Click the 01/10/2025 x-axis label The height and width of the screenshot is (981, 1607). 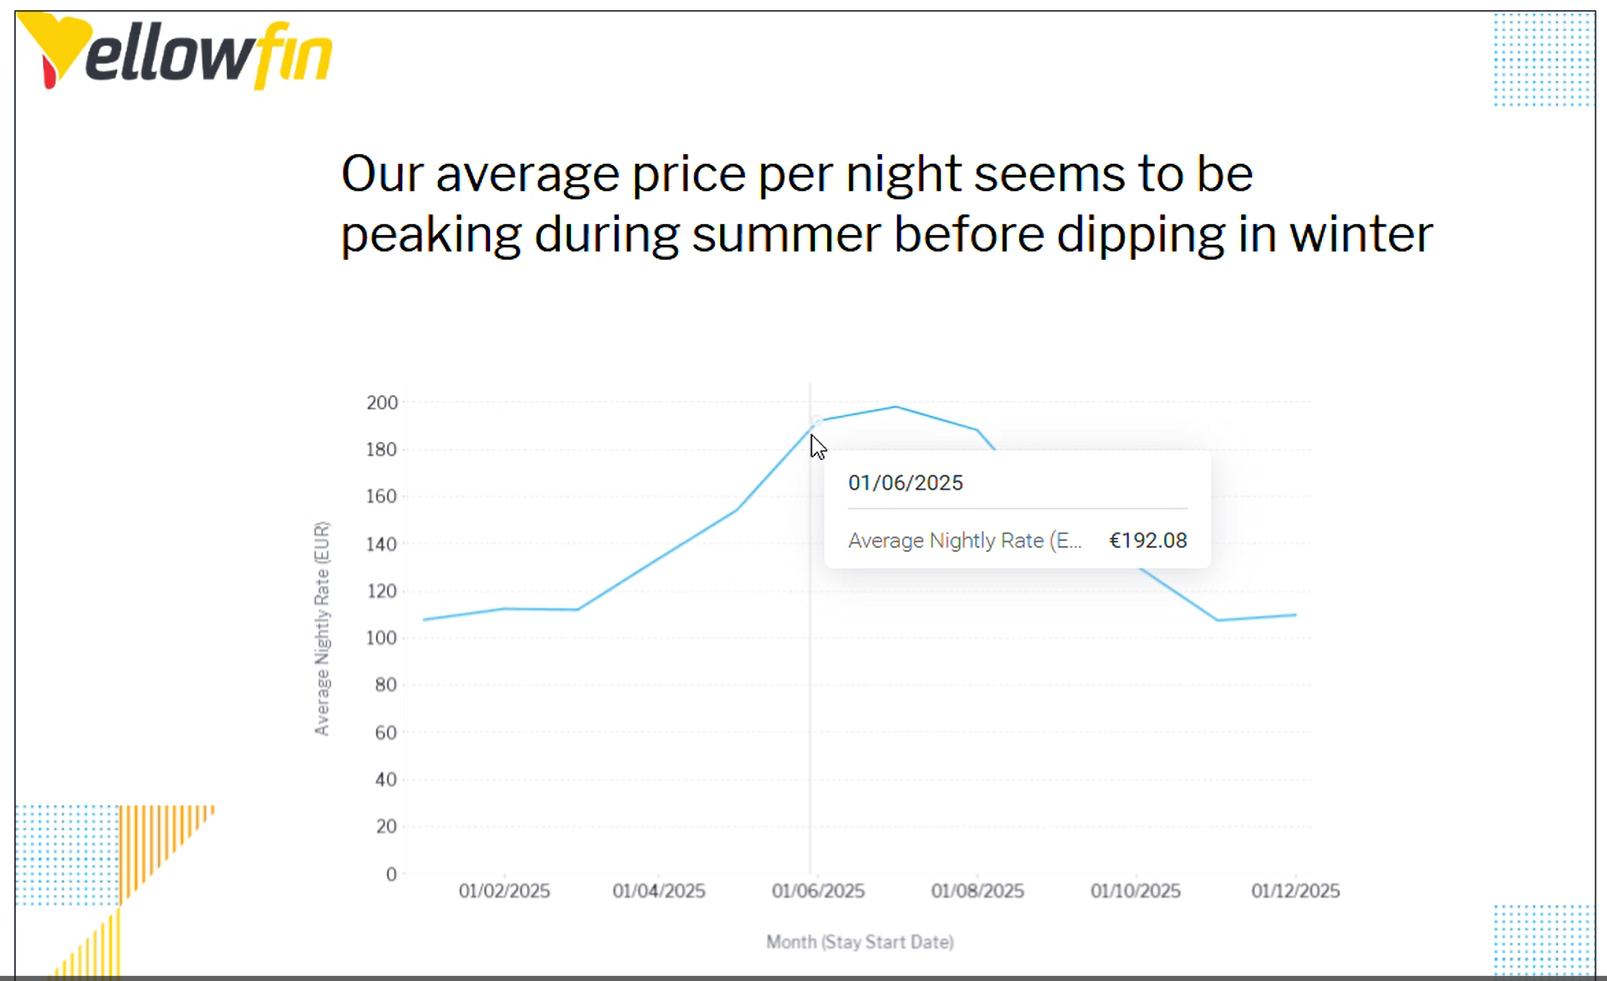click(x=1136, y=891)
